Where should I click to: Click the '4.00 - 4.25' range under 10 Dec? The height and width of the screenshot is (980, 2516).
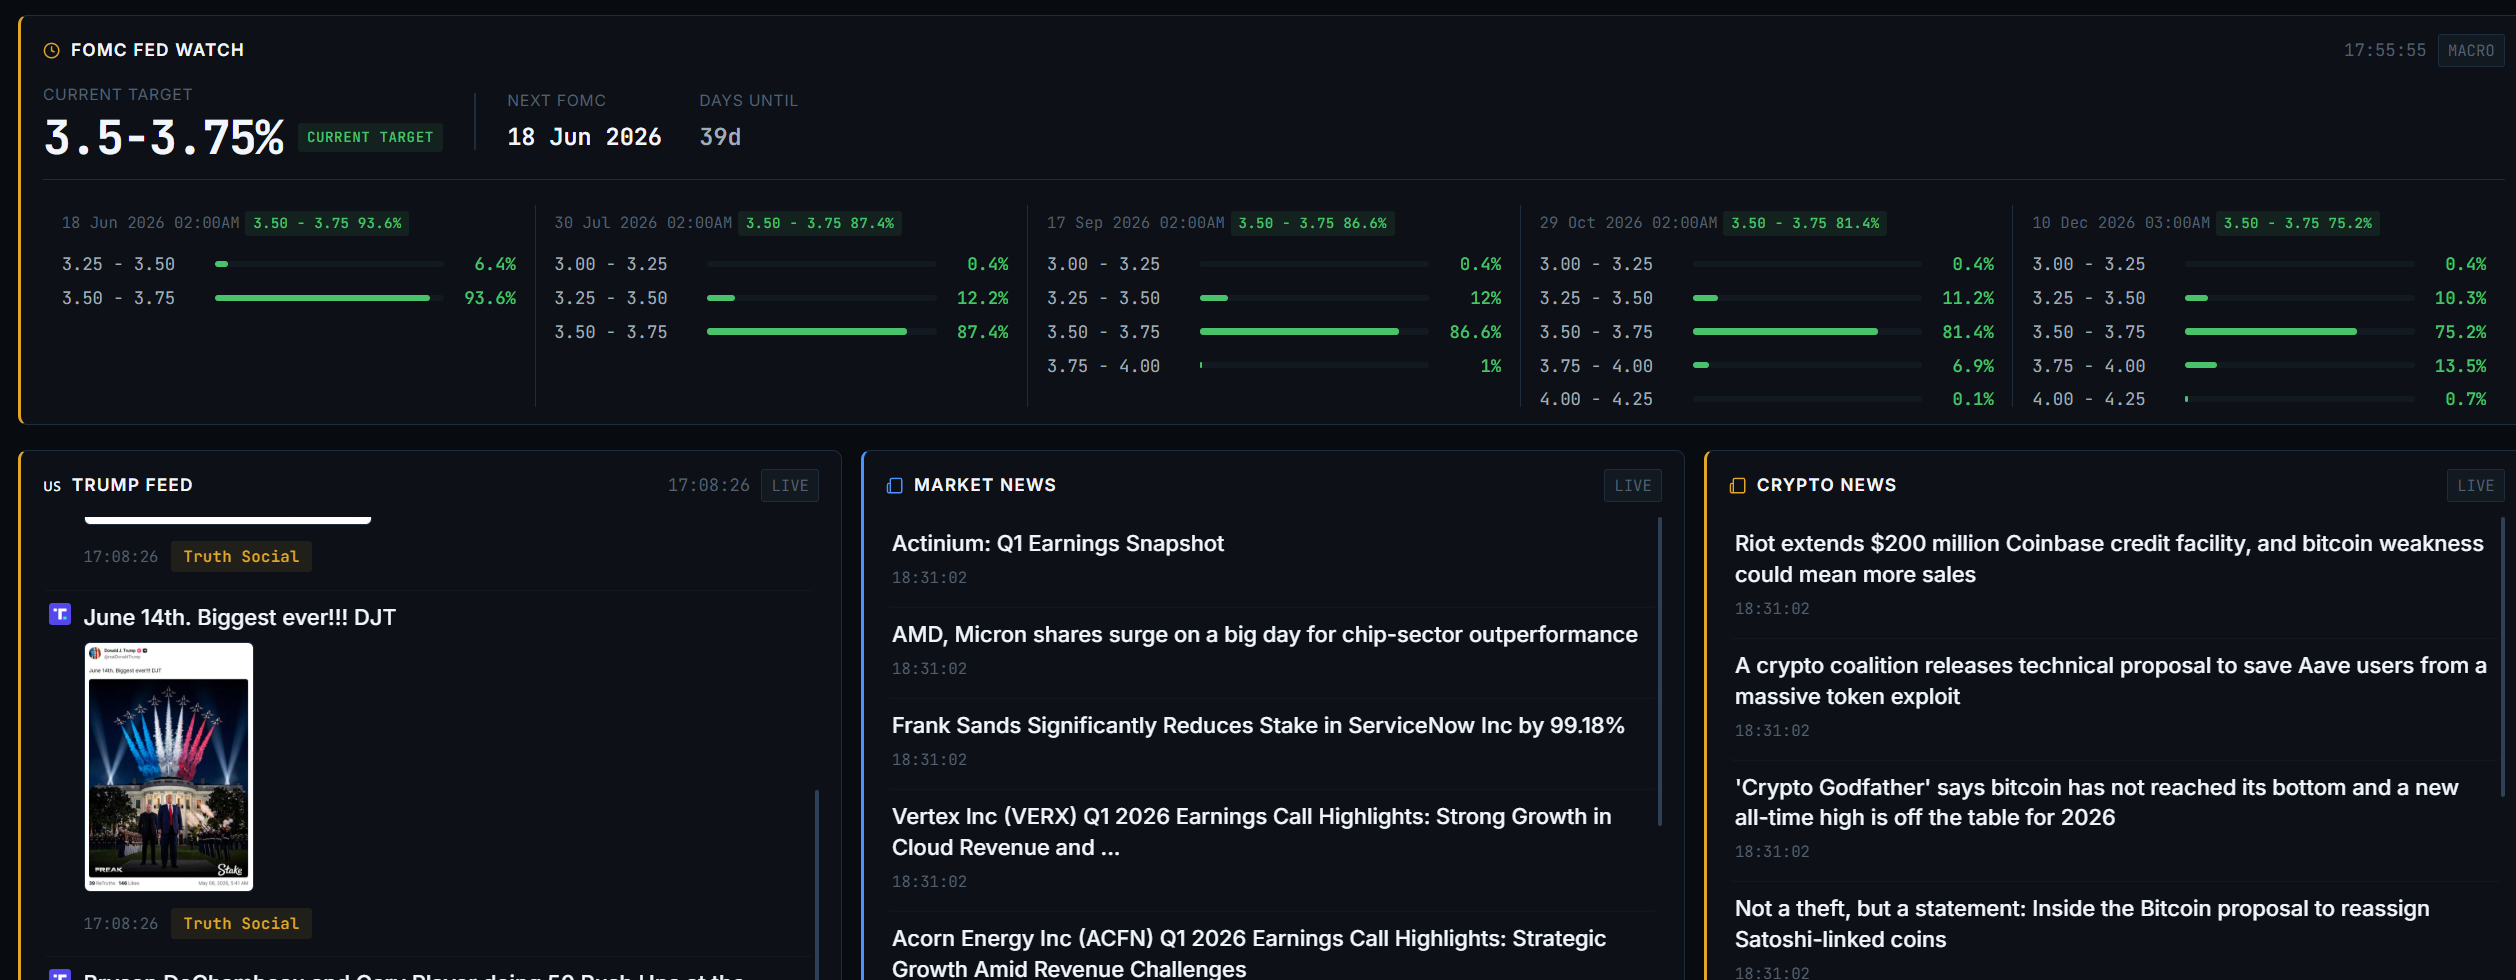(x=2089, y=399)
